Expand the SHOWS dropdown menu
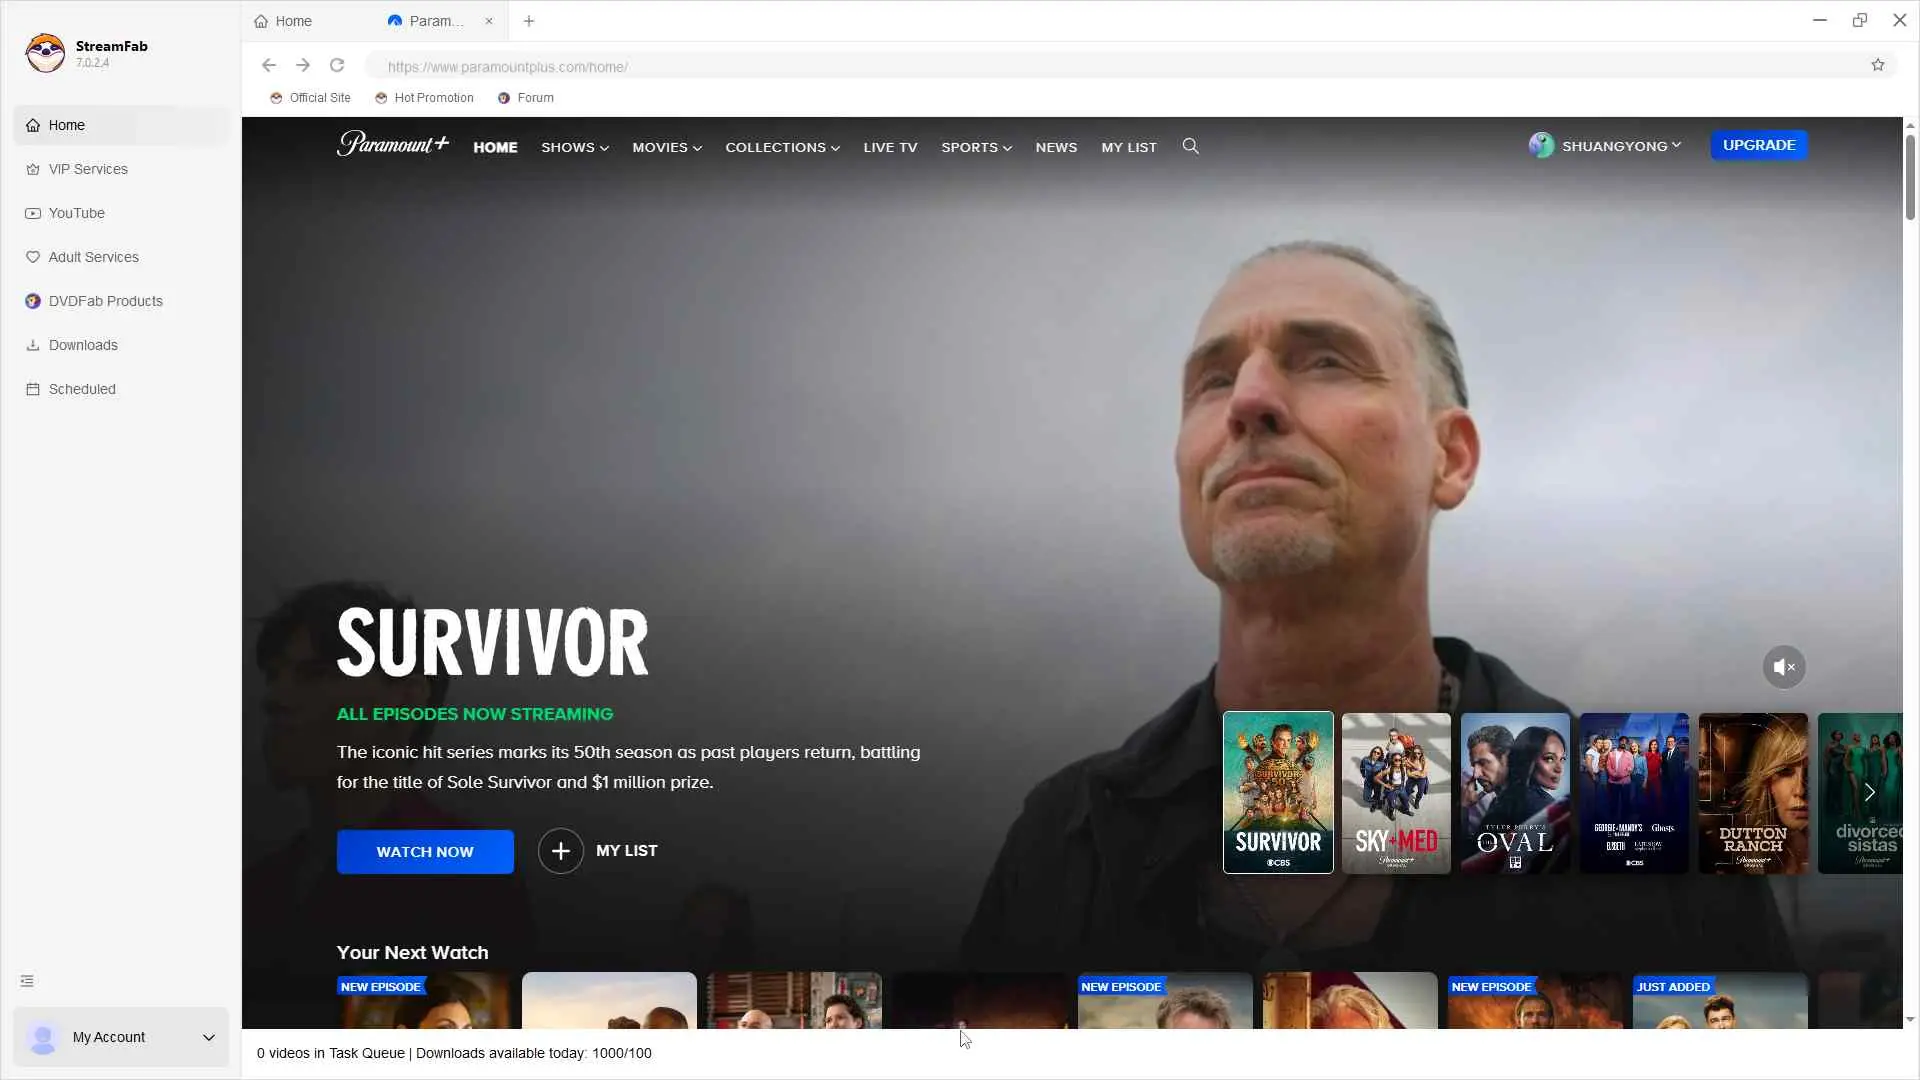This screenshot has height=1080, width=1920. (575, 147)
